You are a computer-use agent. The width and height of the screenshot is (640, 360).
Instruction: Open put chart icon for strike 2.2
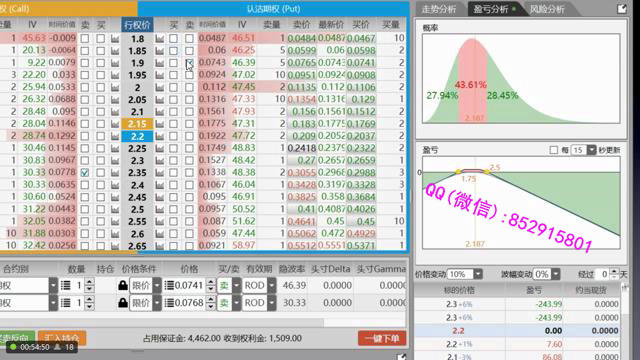[160, 136]
